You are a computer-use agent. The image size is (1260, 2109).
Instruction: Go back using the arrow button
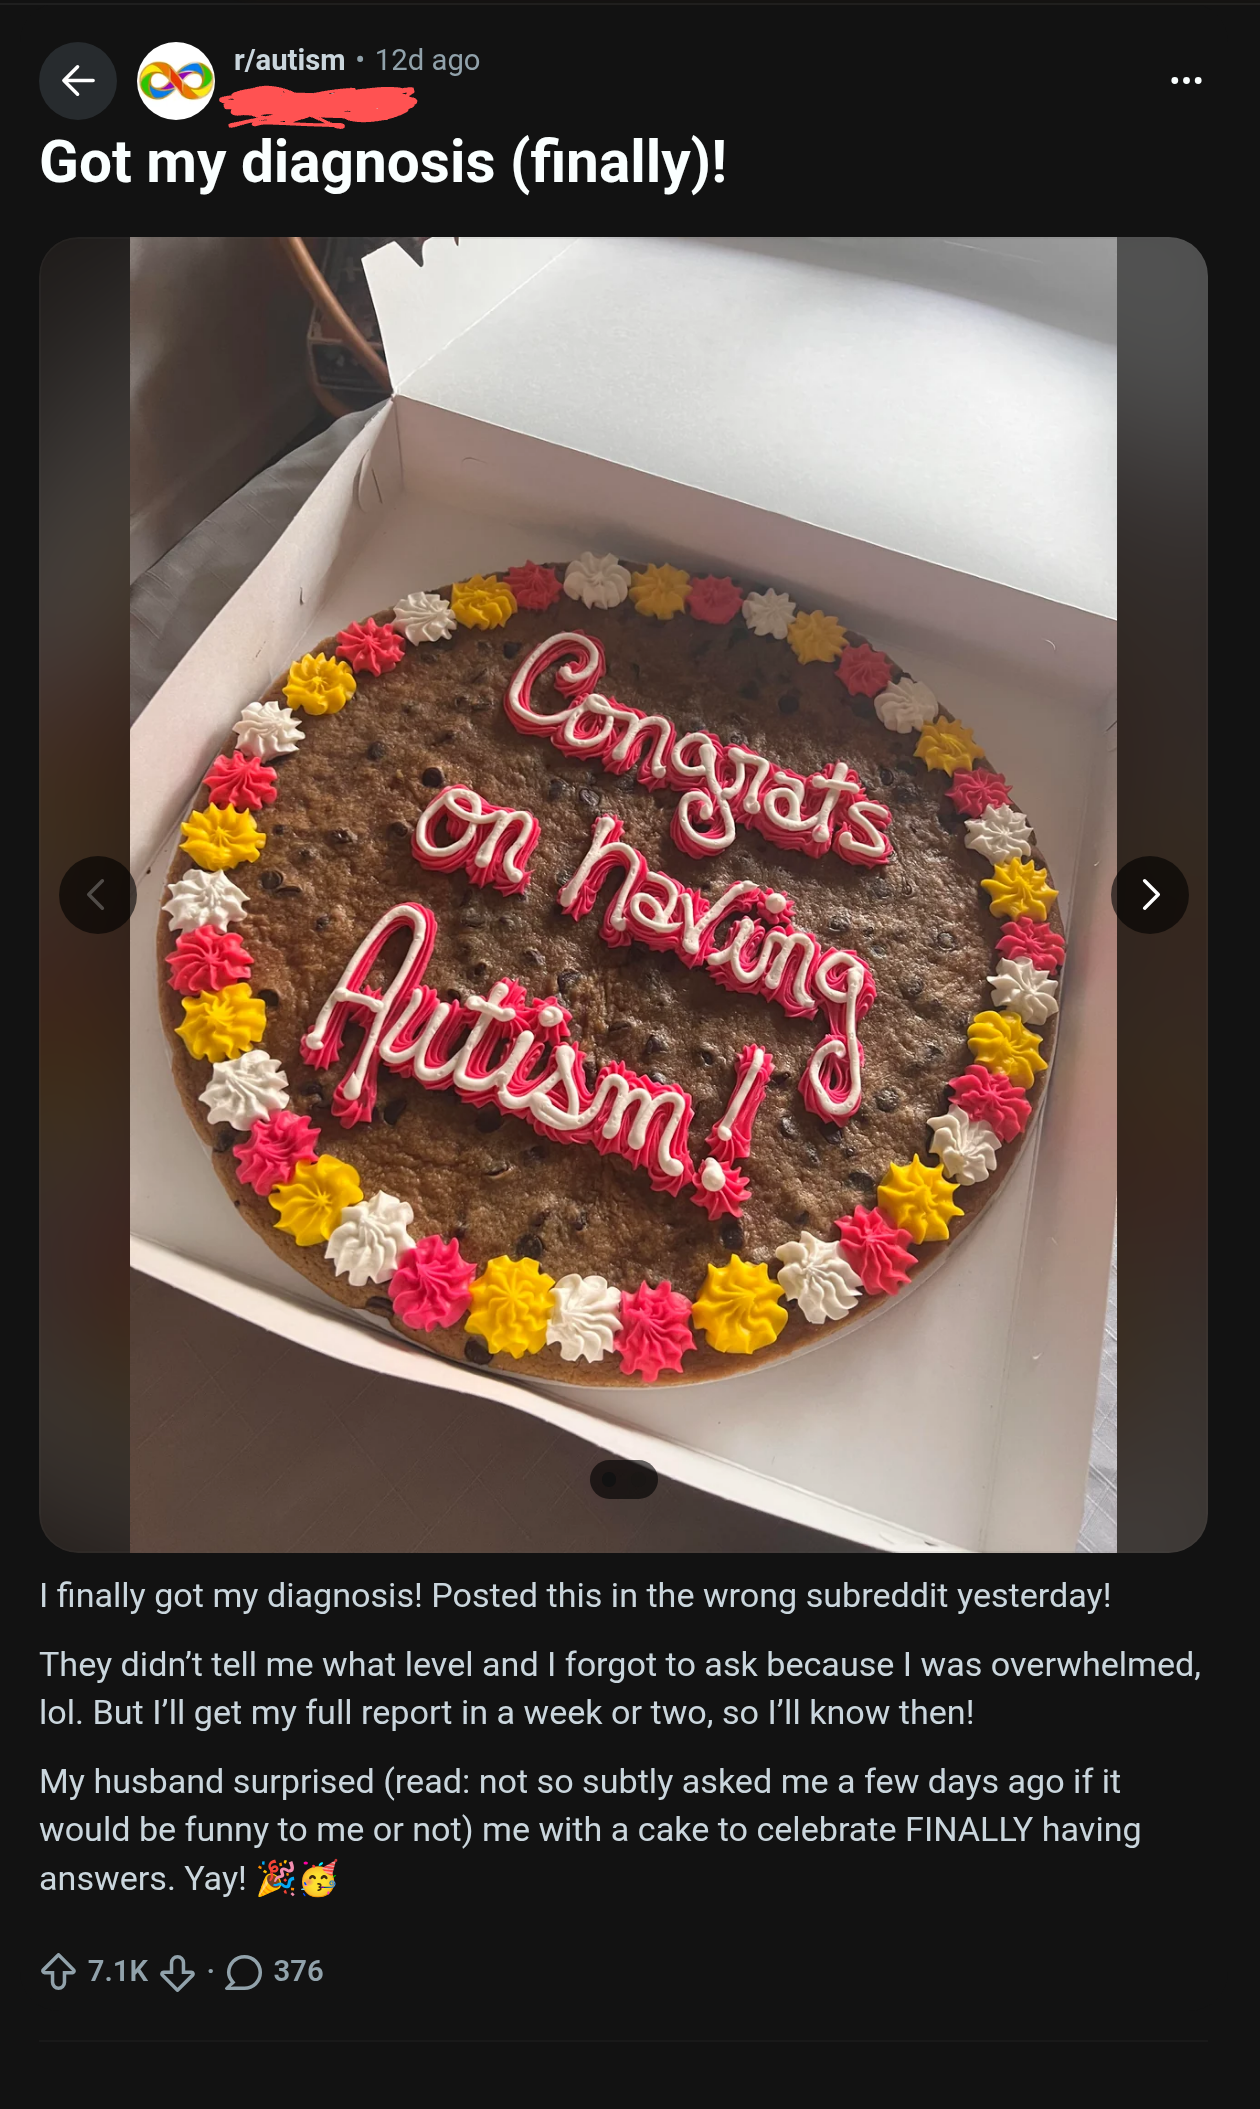click(x=78, y=81)
